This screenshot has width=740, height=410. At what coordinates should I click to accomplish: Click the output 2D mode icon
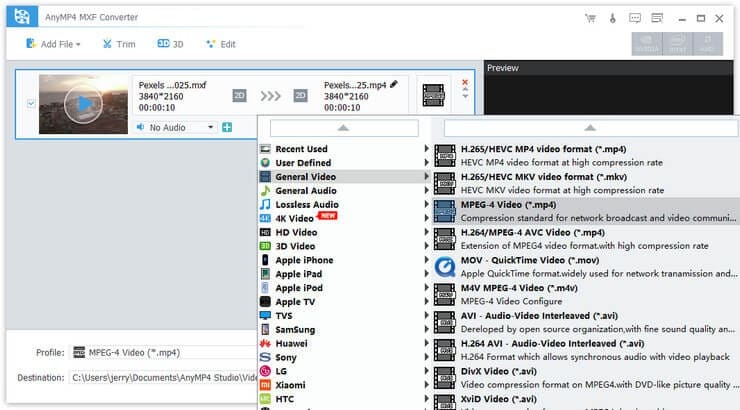[300, 96]
